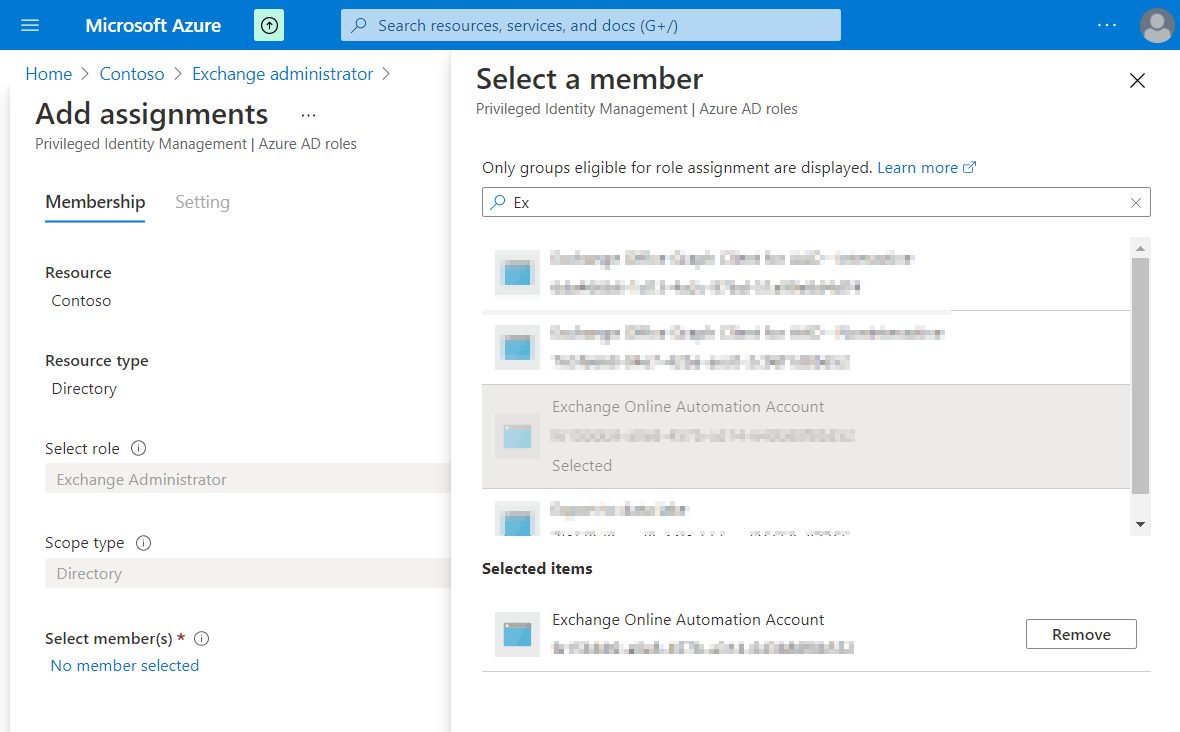This screenshot has width=1180, height=732.
Task: Show info for Select member(s)
Action: [202, 639]
